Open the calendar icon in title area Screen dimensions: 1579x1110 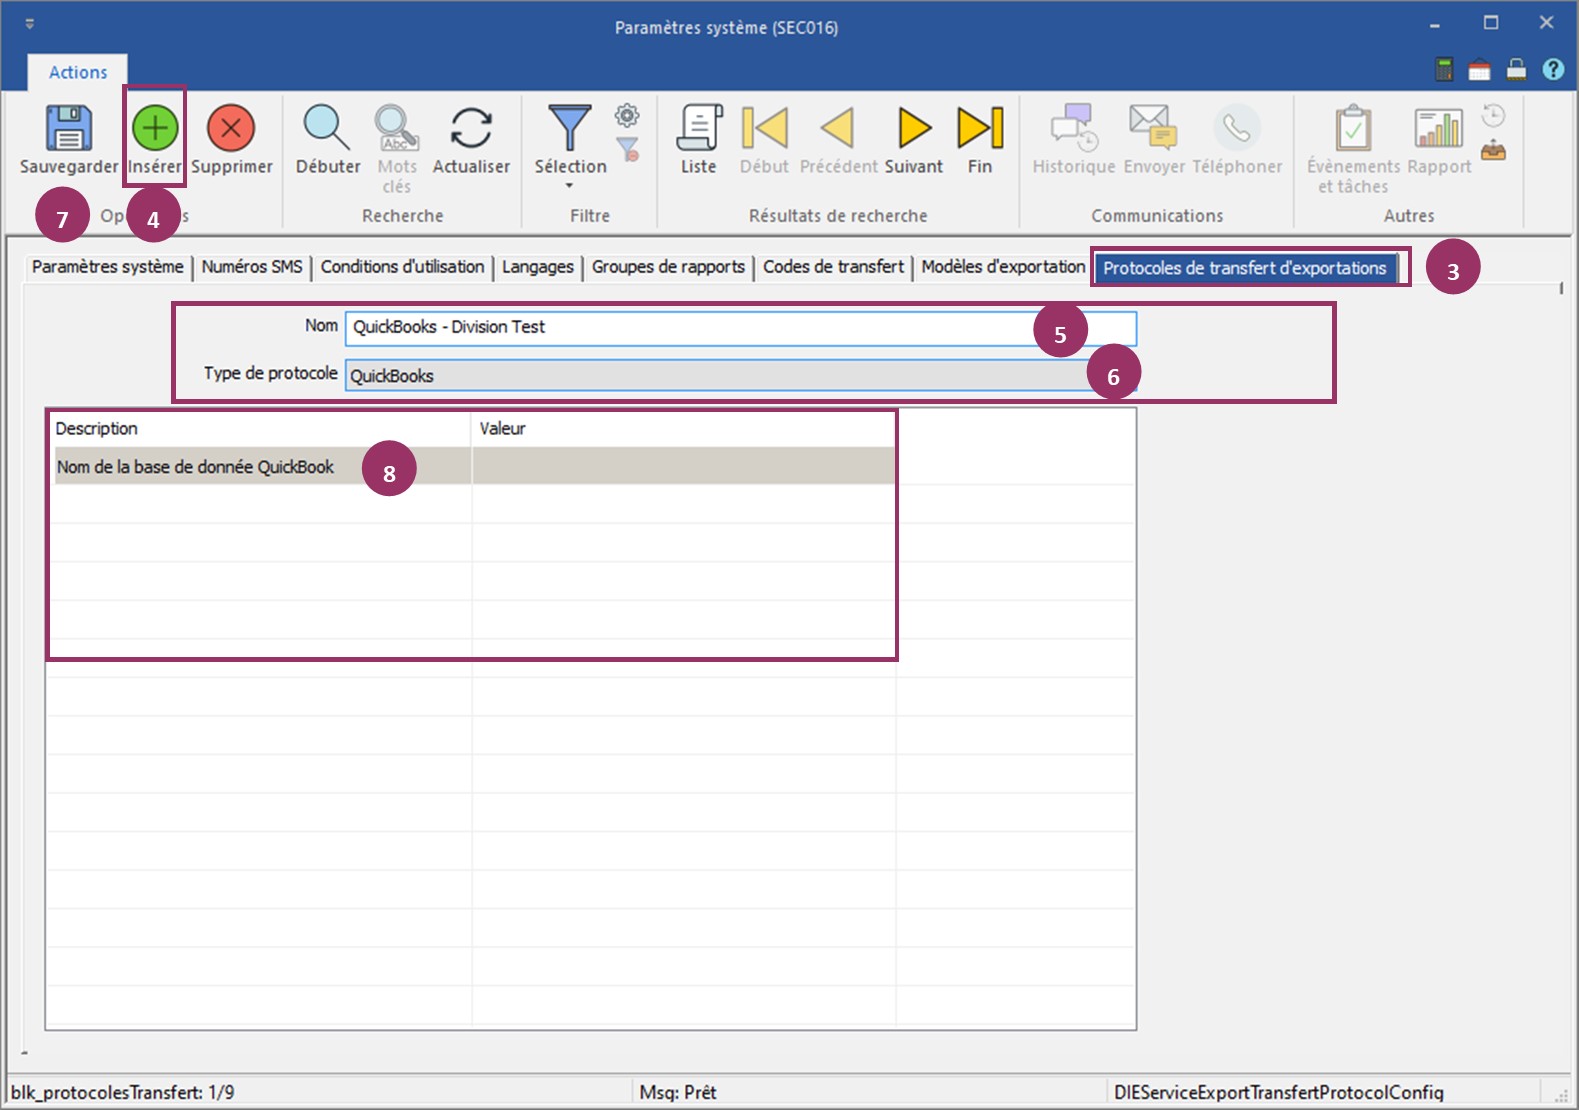(x=1479, y=69)
